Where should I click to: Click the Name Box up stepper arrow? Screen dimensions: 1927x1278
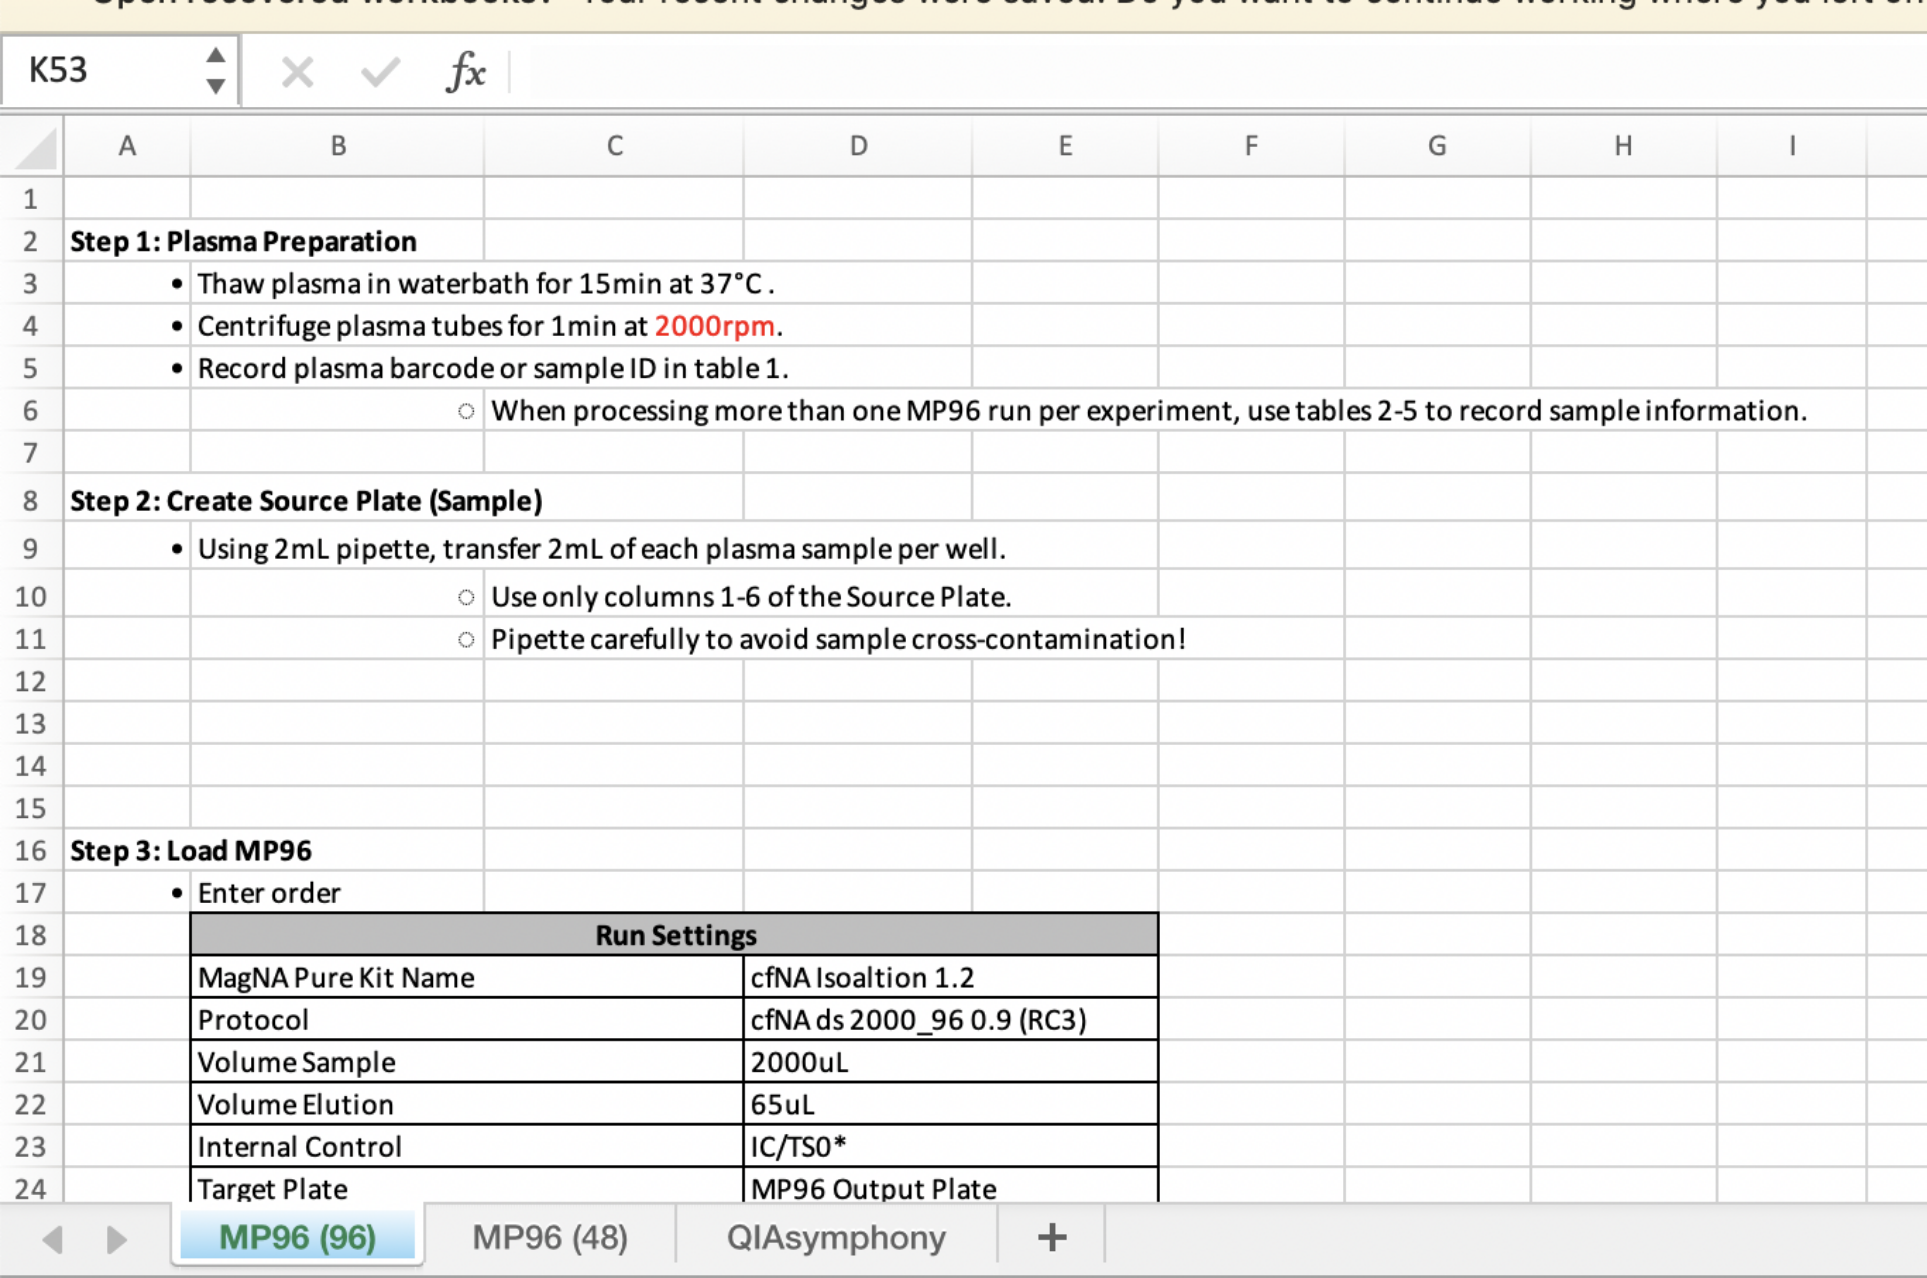click(x=215, y=55)
